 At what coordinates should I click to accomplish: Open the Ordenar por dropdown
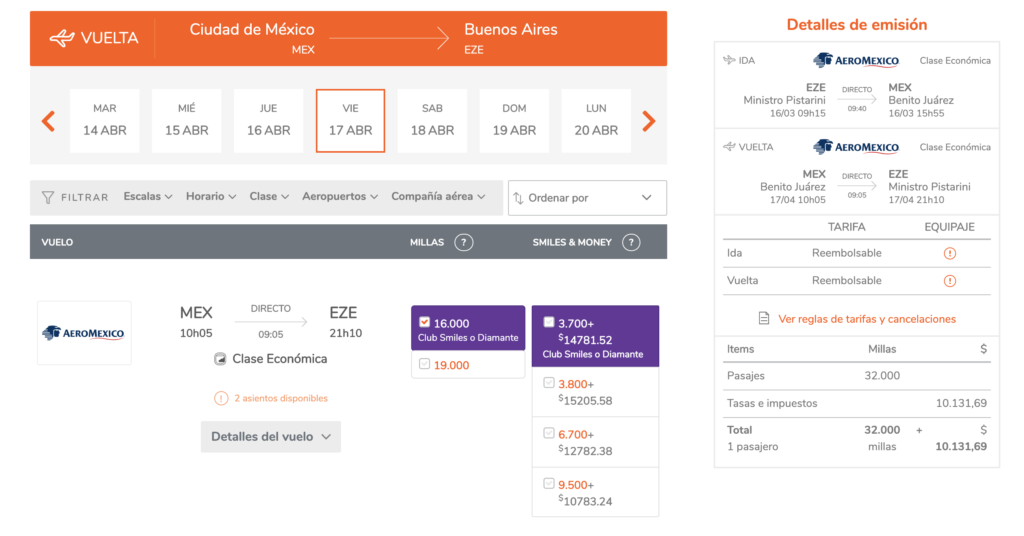click(587, 198)
